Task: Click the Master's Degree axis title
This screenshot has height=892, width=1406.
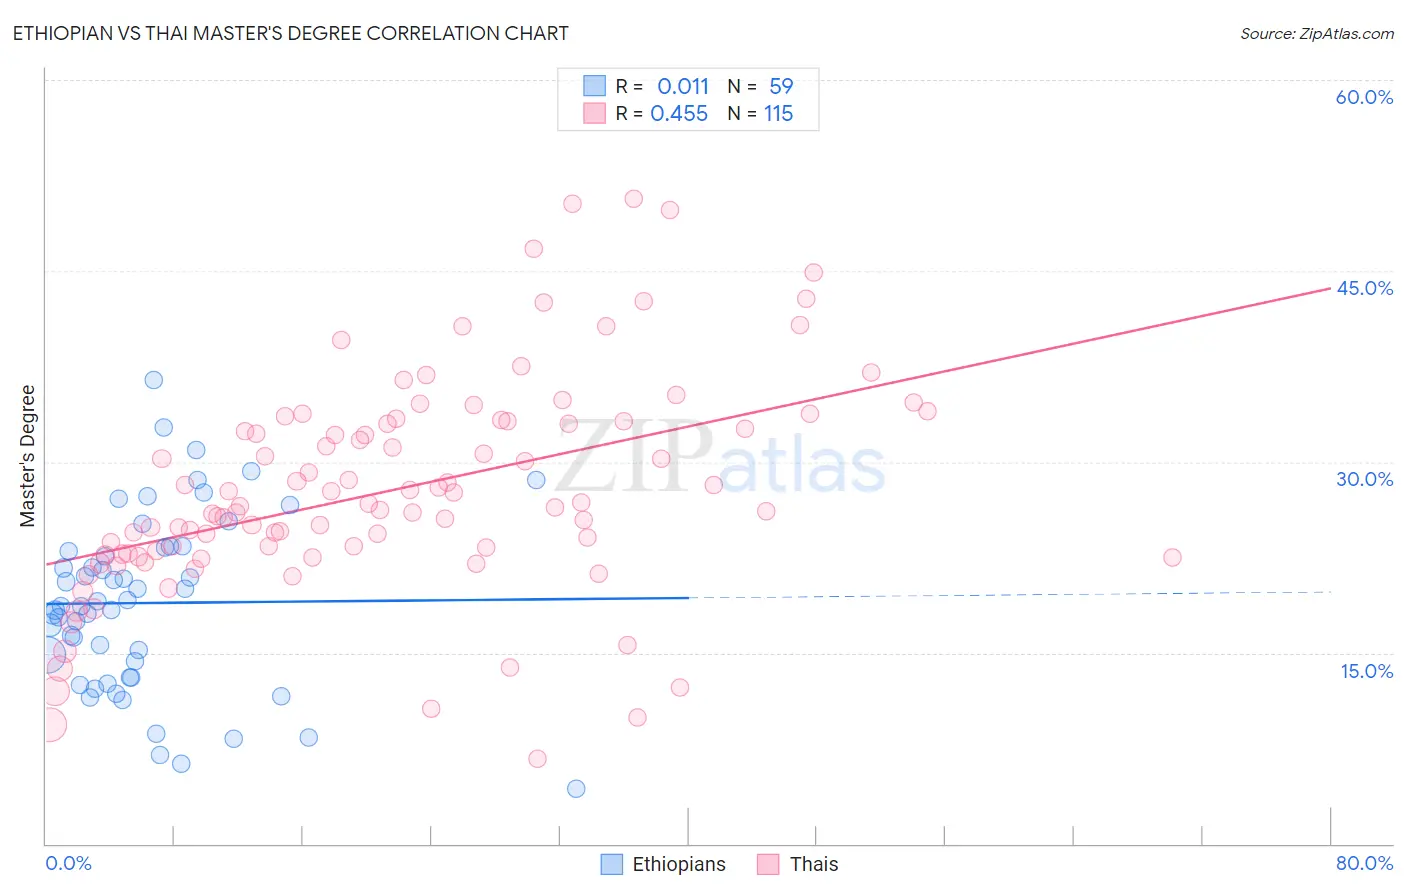Action: click(28, 456)
